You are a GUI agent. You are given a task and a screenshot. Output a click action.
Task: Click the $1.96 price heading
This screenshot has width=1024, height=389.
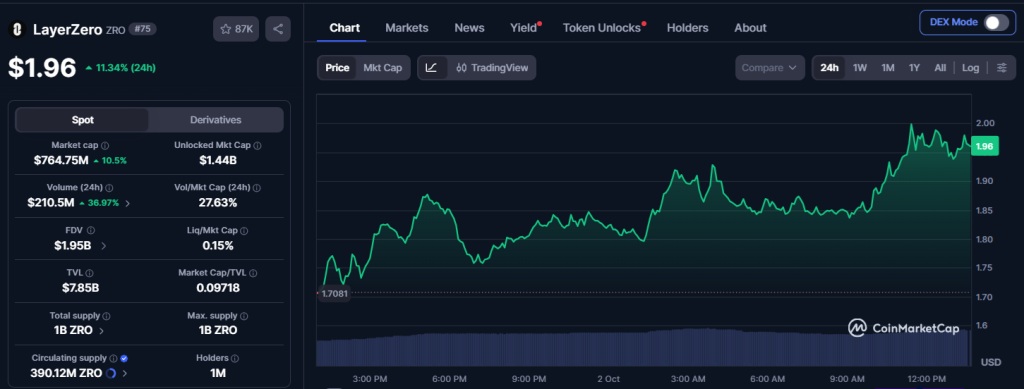(x=42, y=68)
